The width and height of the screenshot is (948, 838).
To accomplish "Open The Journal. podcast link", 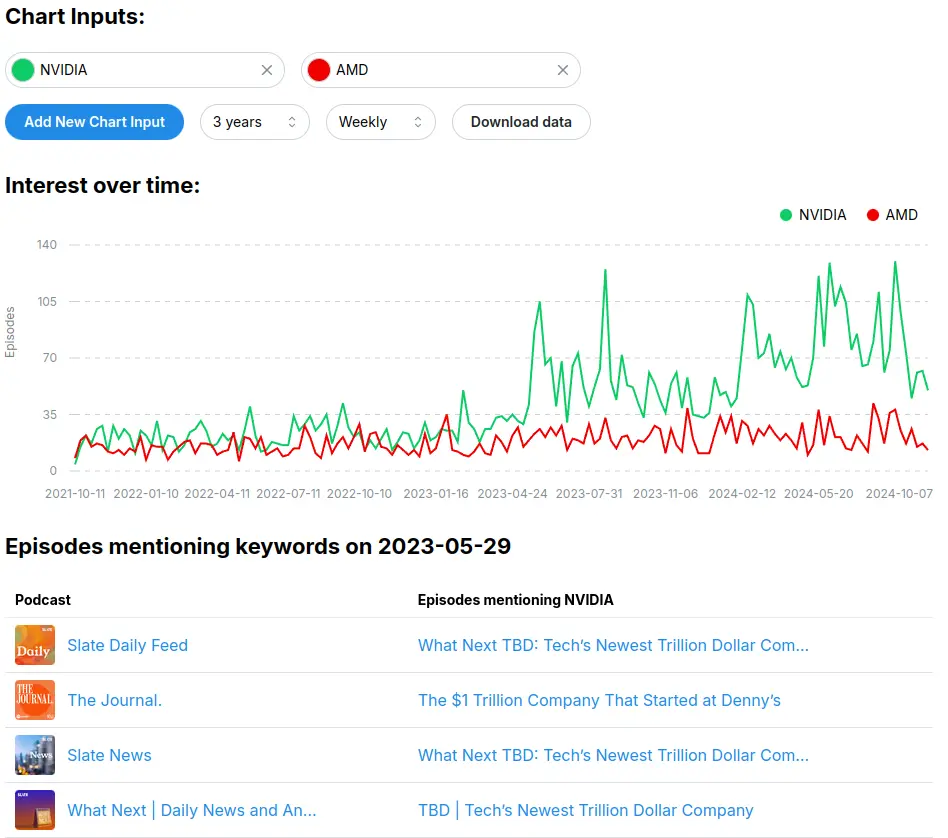I will click(114, 700).
